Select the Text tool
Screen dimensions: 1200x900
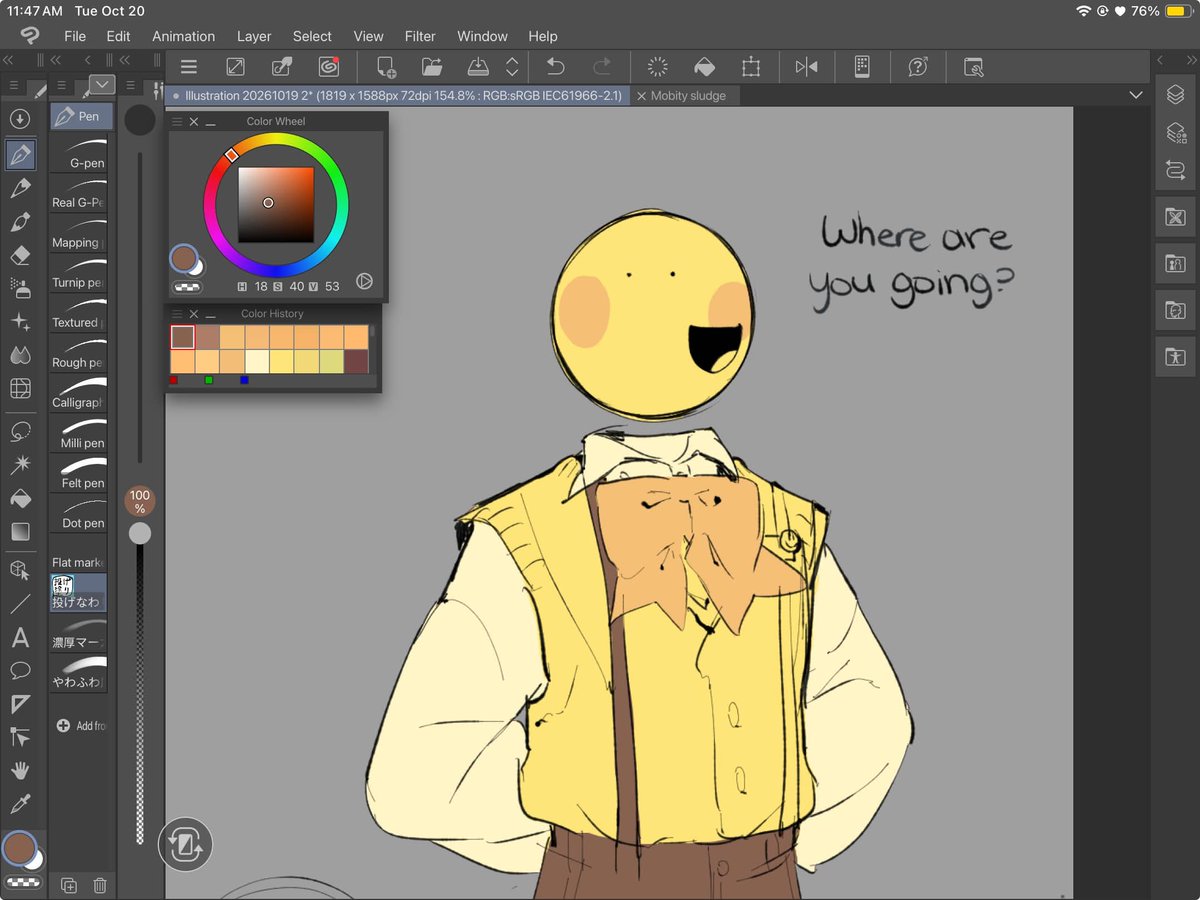coord(20,638)
